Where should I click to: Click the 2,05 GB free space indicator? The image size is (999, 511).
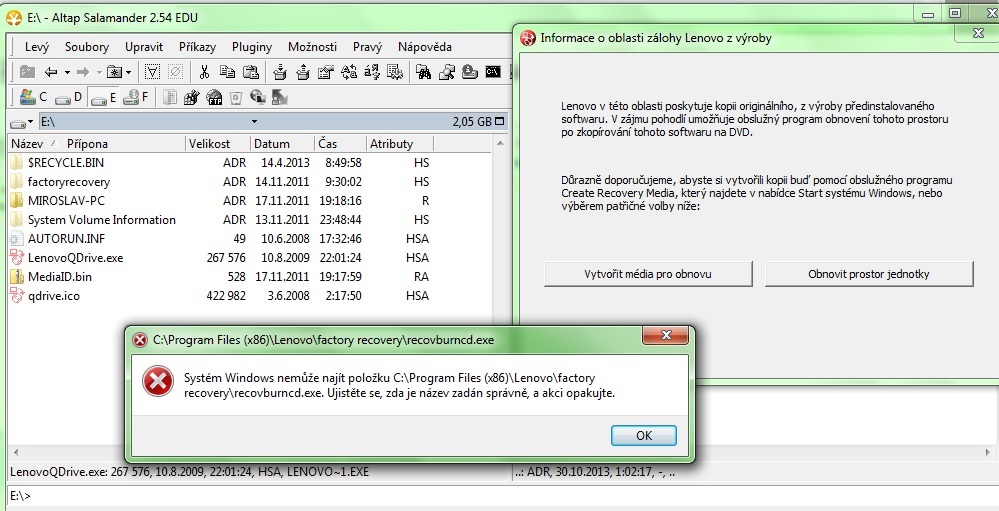coord(472,121)
